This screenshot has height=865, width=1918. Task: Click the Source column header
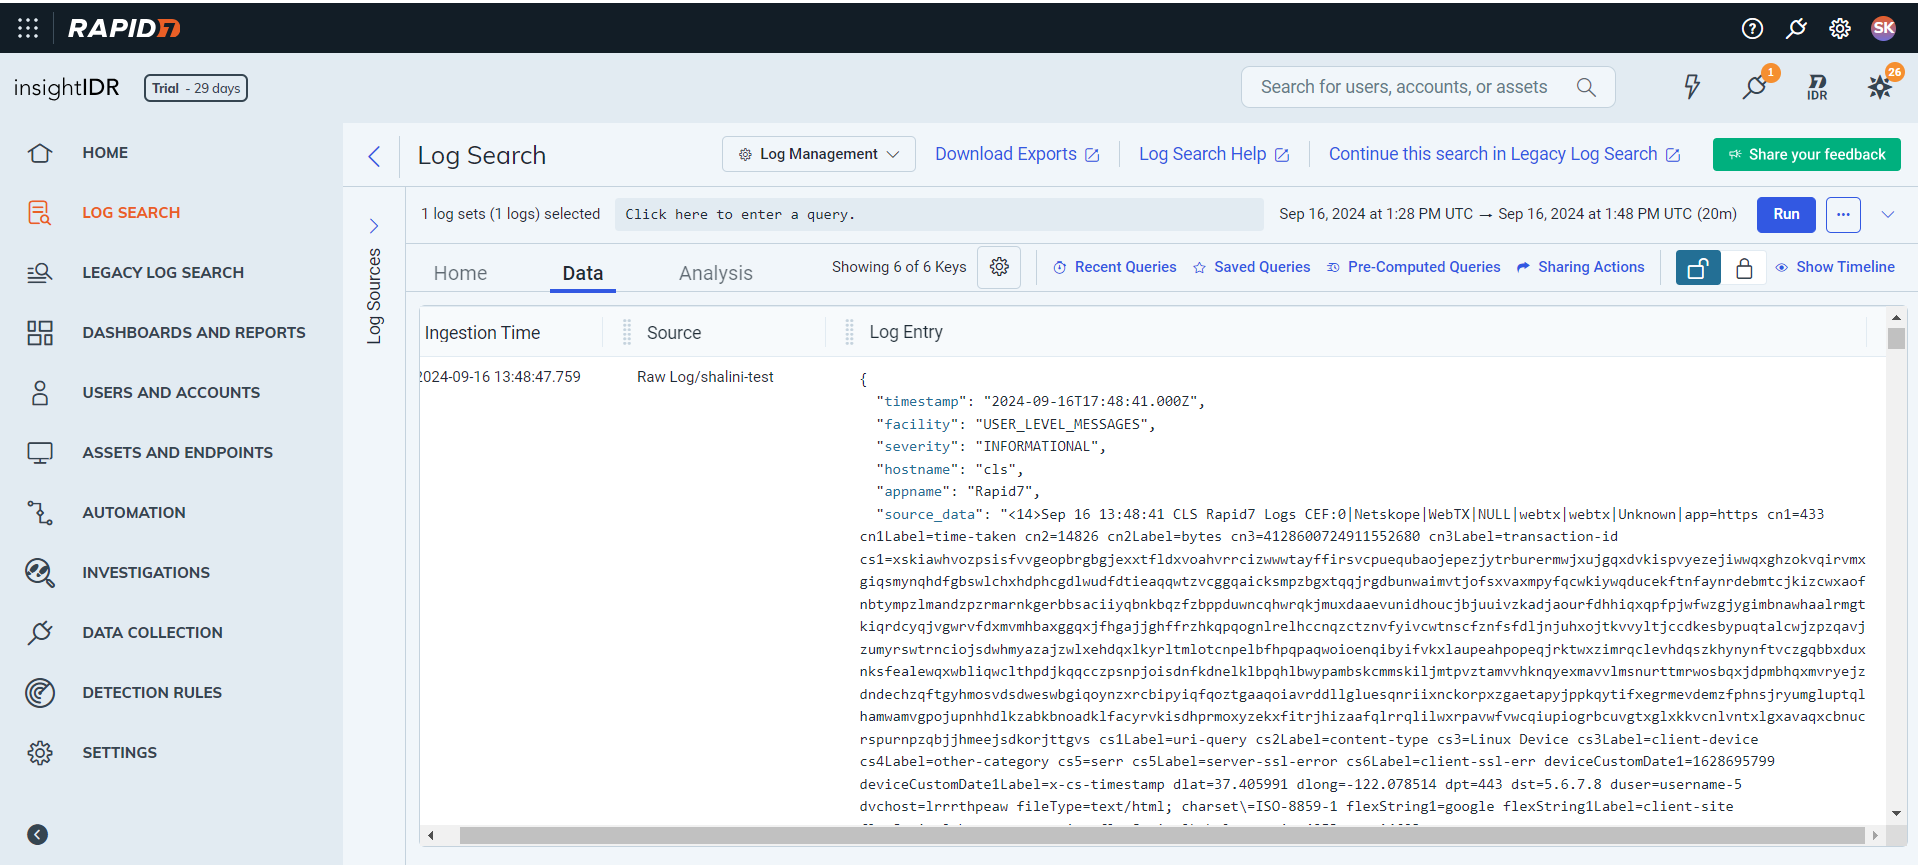pyautogui.click(x=674, y=333)
